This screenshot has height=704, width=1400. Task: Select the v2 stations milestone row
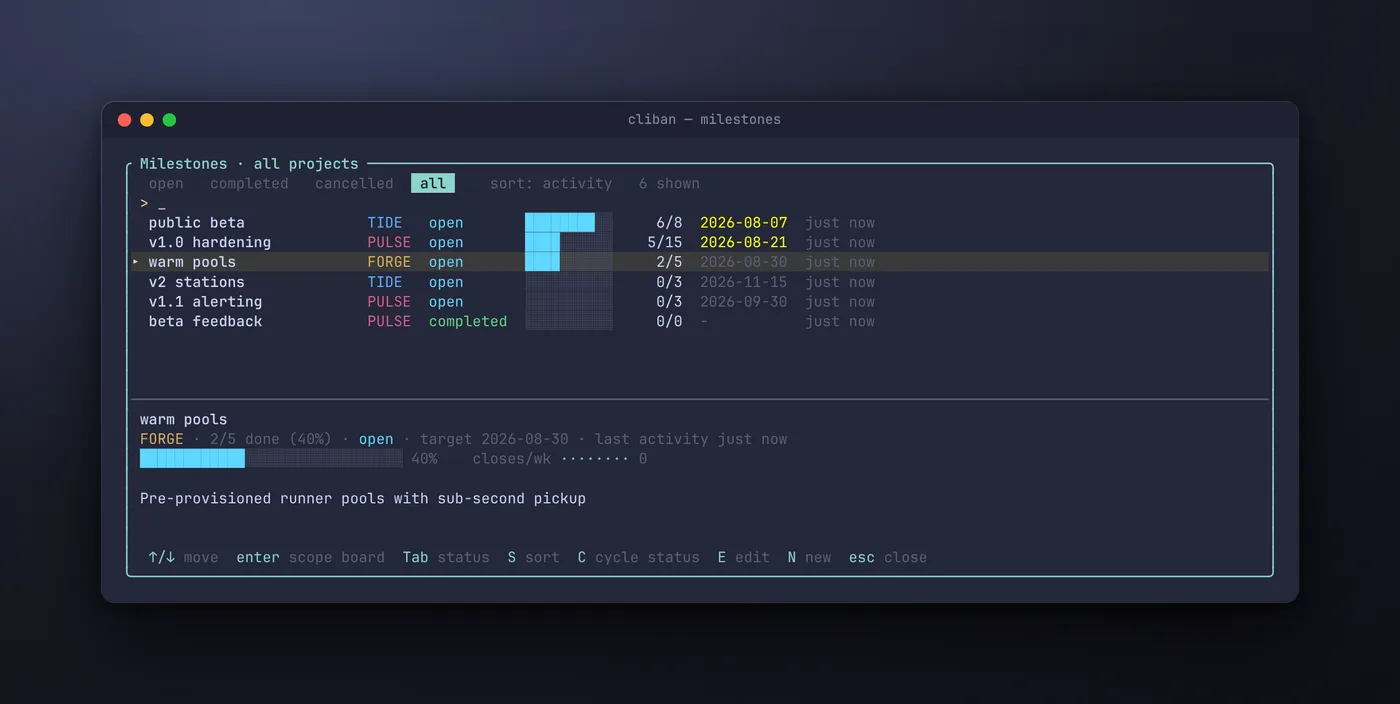(700, 282)
